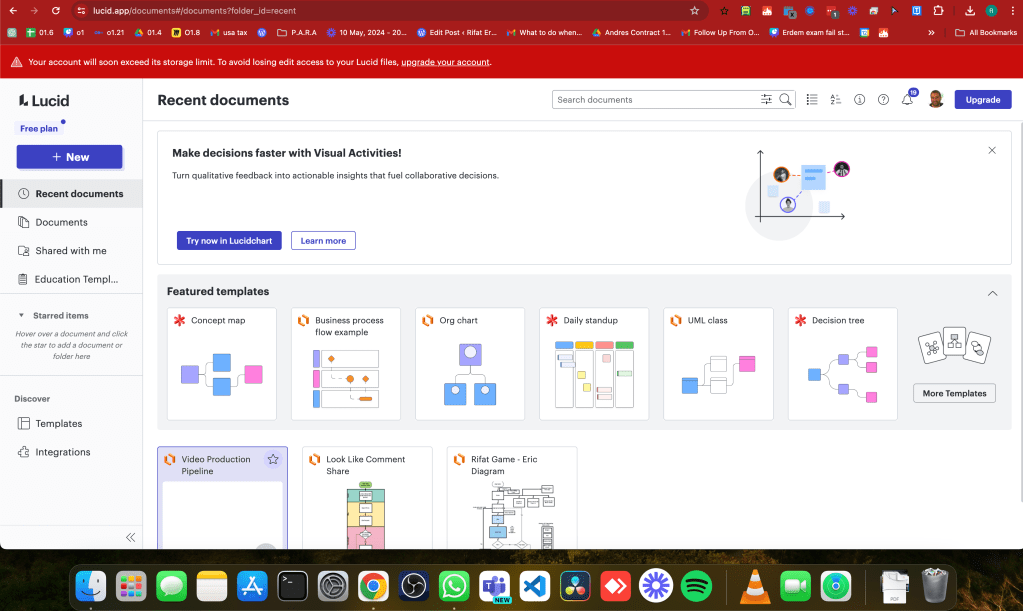
Task: Click the More Templates button
Action: [954, 393]
